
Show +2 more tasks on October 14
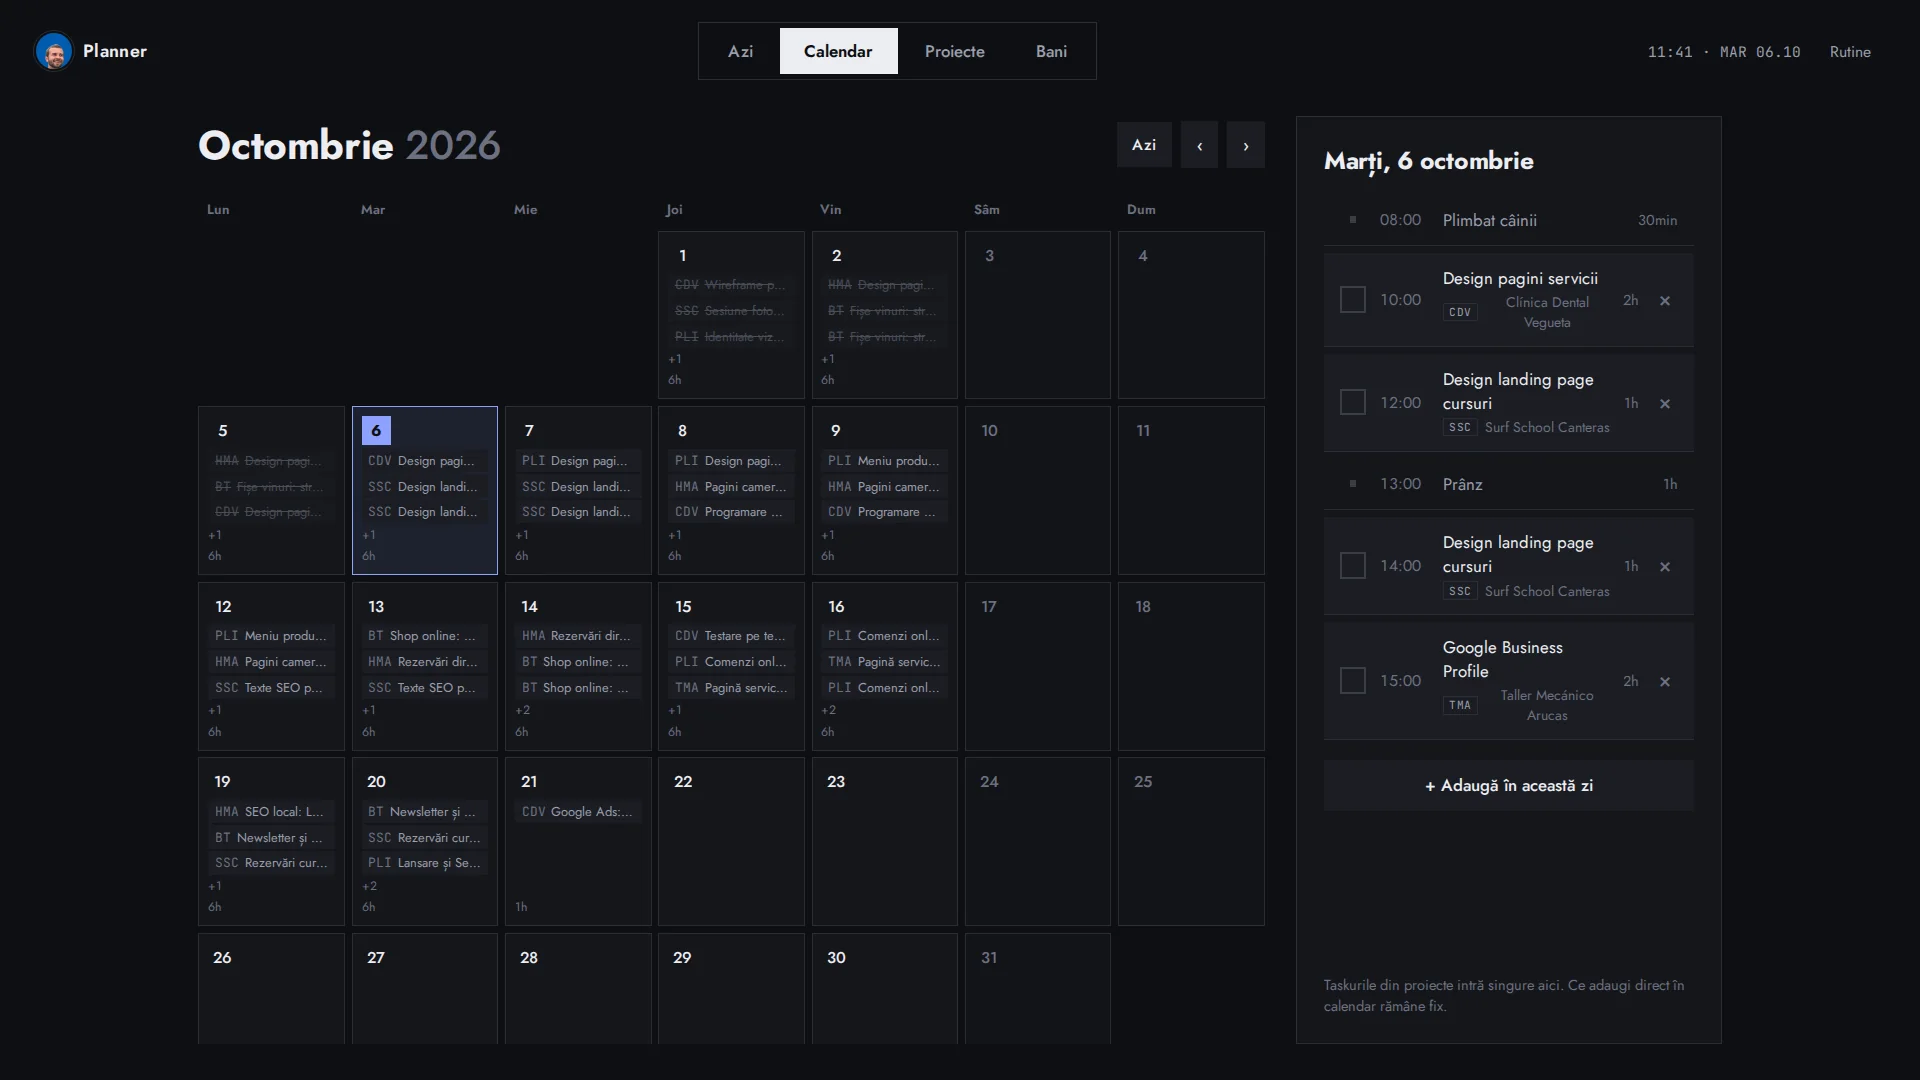click(x=523, y=710)
